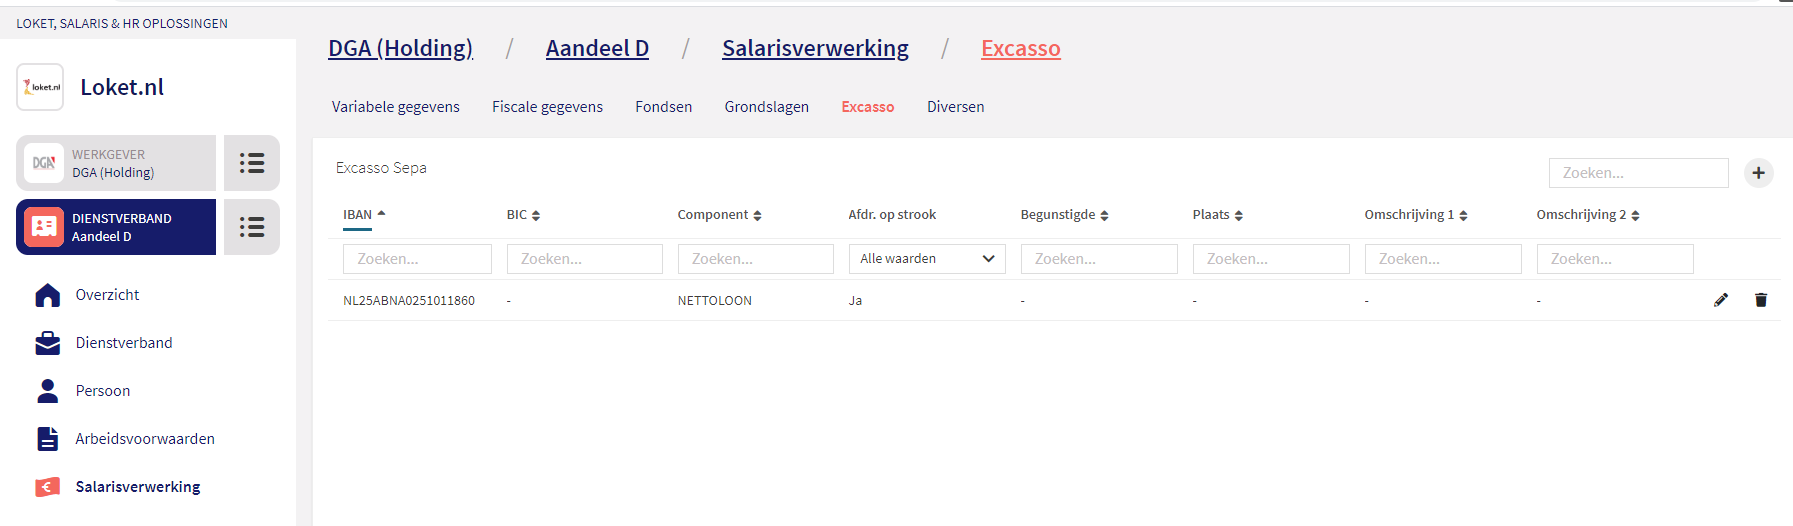The height and width of the screenshot is (526, 1793).
Task: Click the Overzicht home icon
Action: (47, 295)
